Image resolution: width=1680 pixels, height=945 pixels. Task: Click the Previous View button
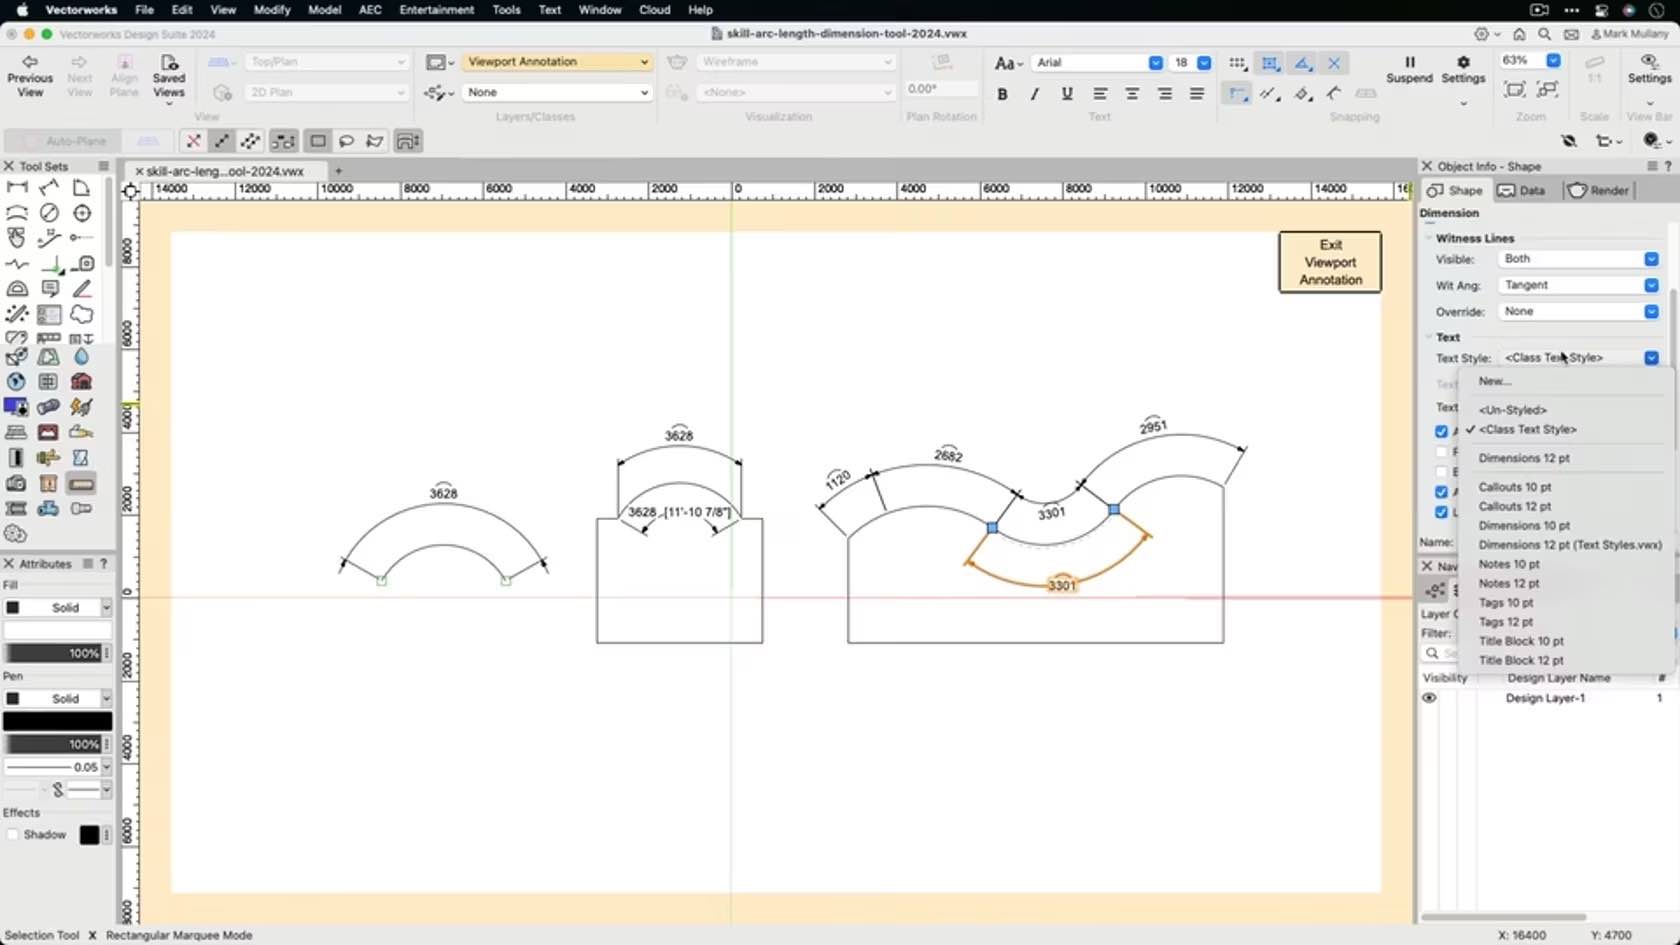tap(30, 76)
